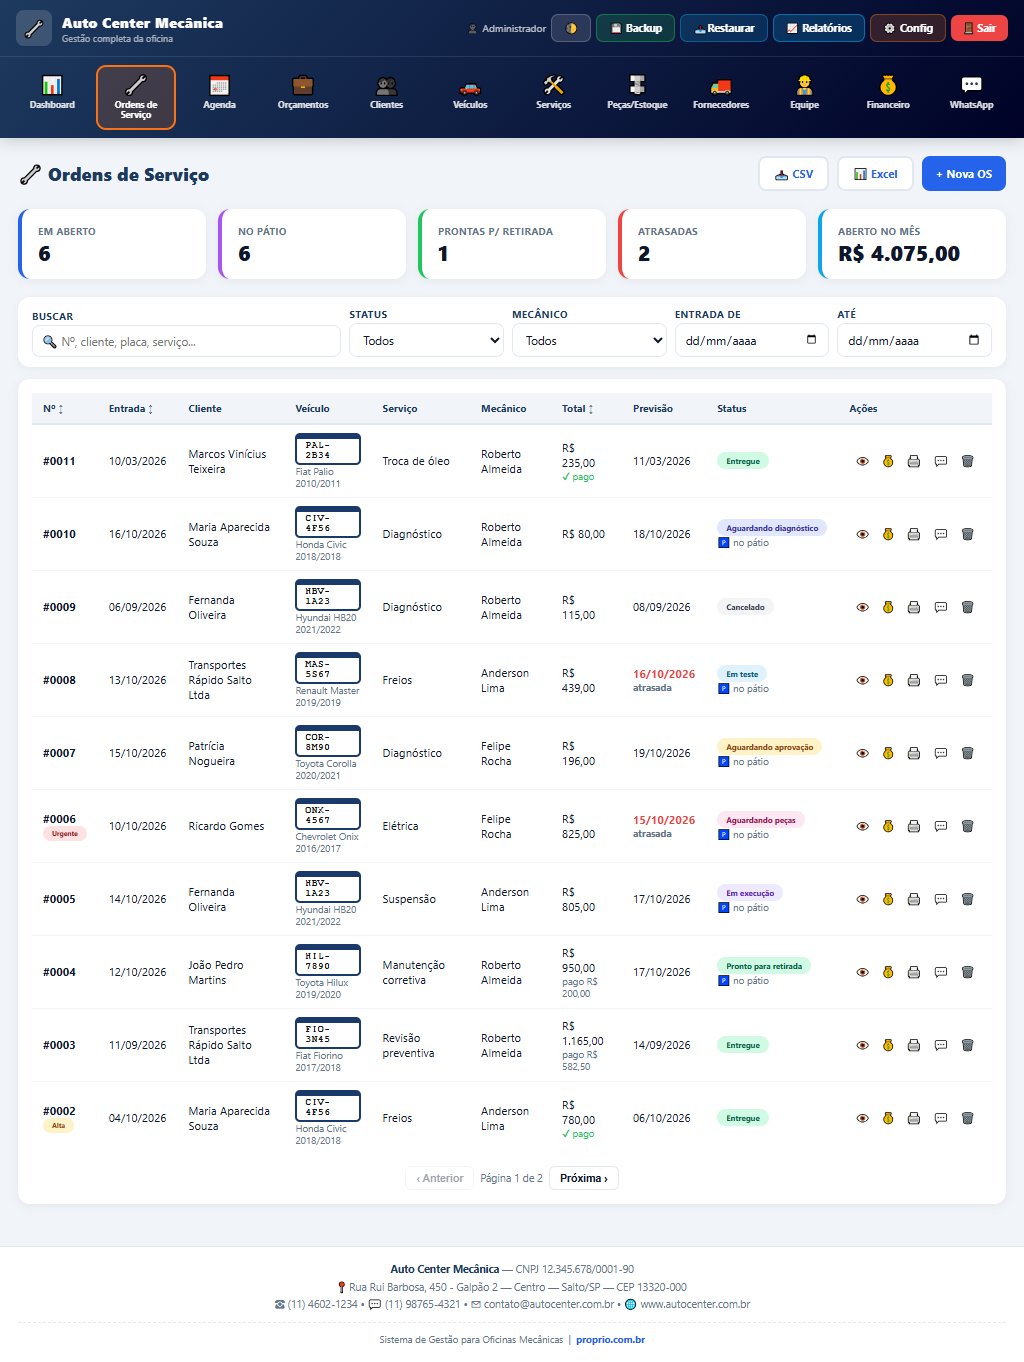The image size is (1024, 1362).
Task: Click the Restaurar button
Action: tap(724, 28)
